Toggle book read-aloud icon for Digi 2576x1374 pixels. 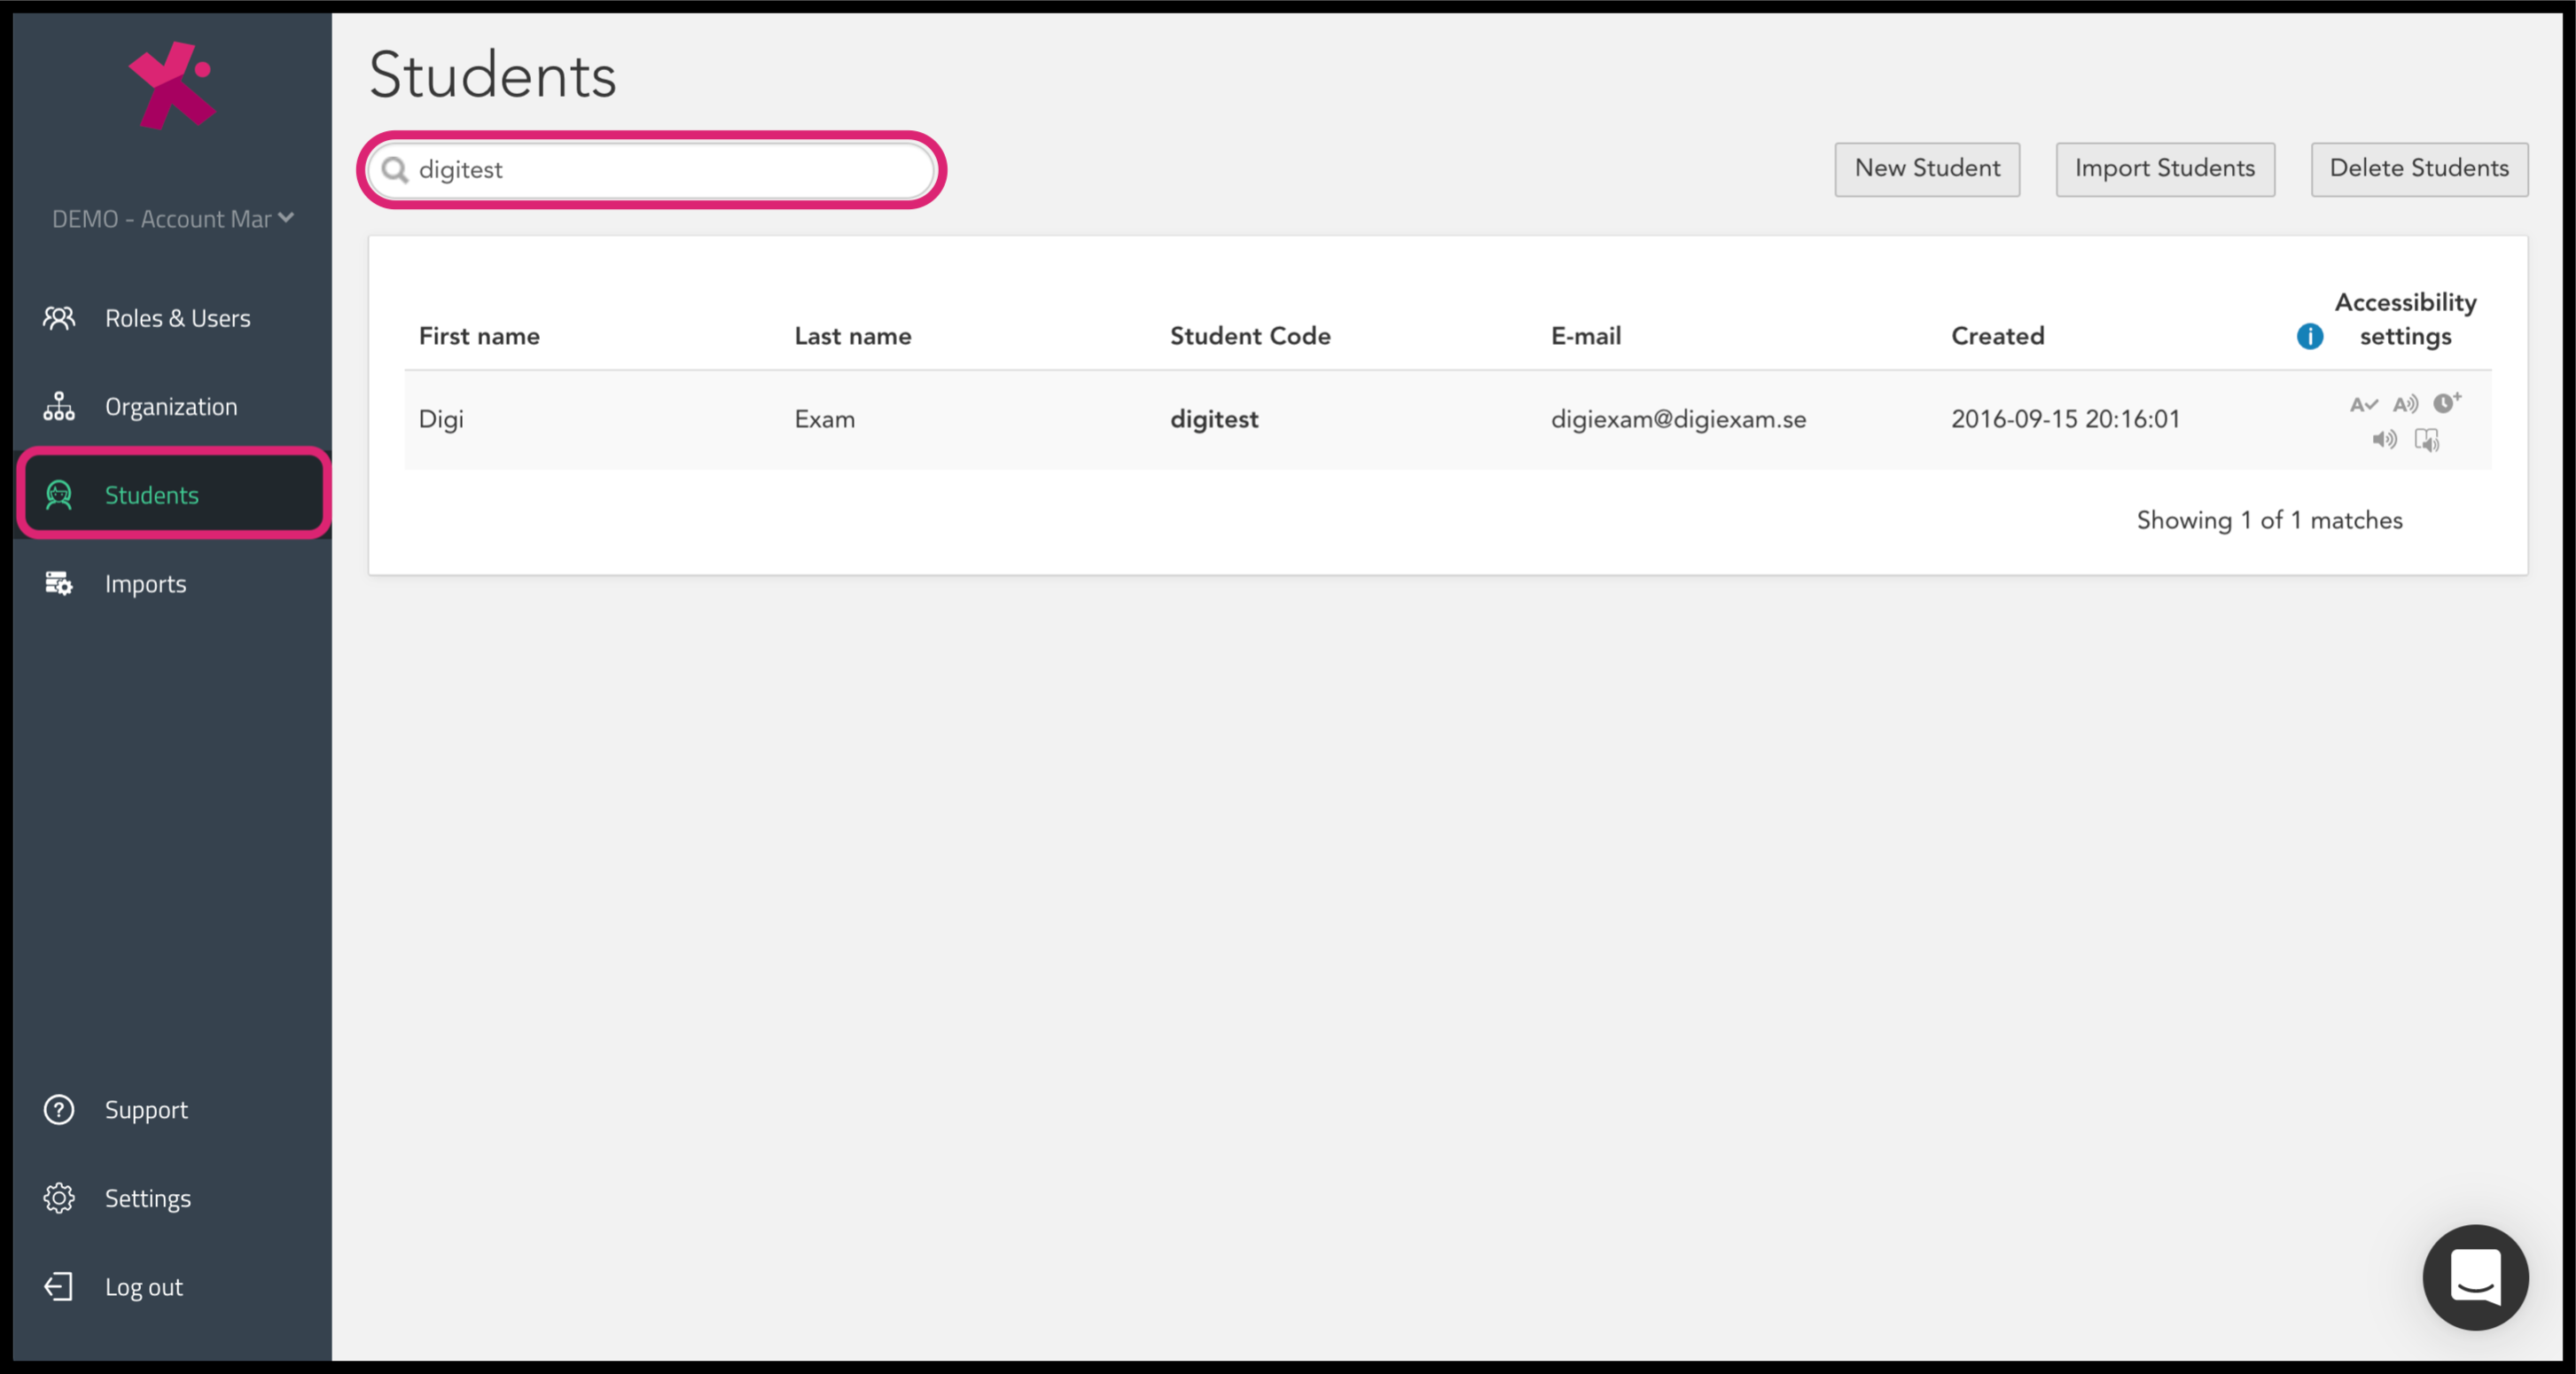2427,440
